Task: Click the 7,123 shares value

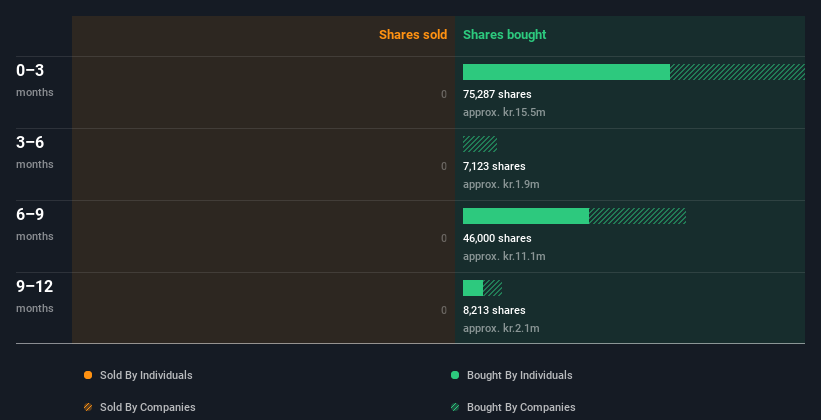Action: (494, 166)
